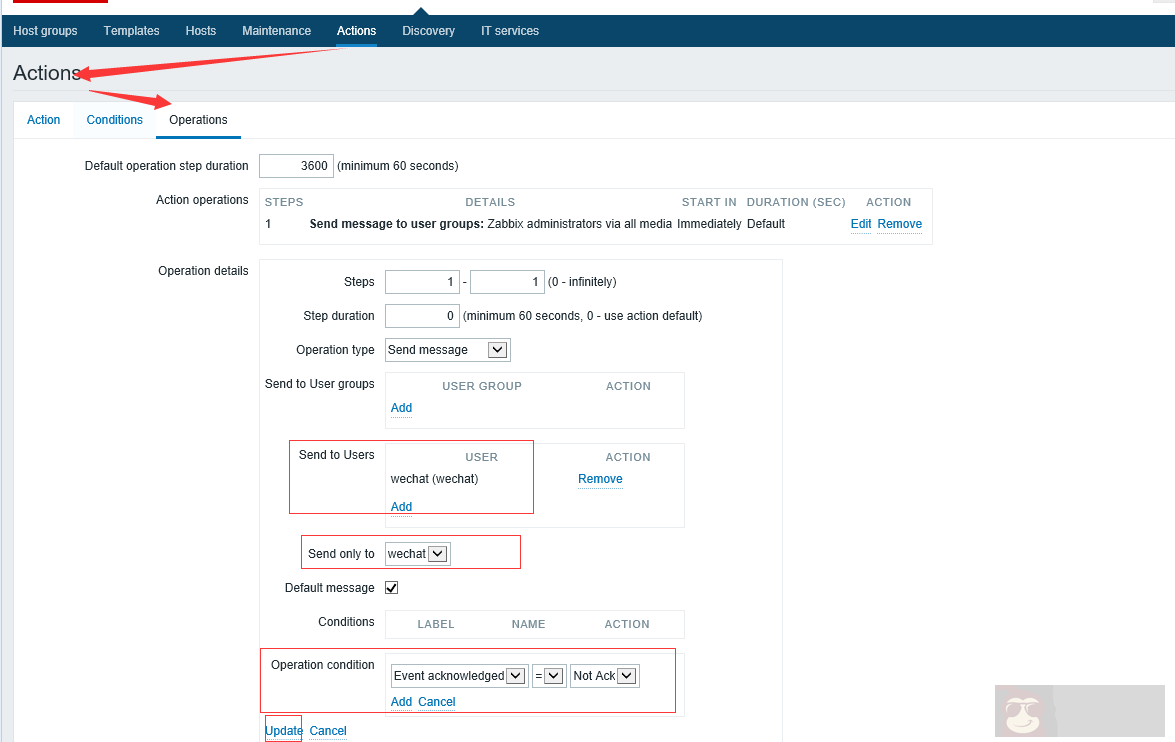Open the Event acknowledged condition dropdown

458,675
